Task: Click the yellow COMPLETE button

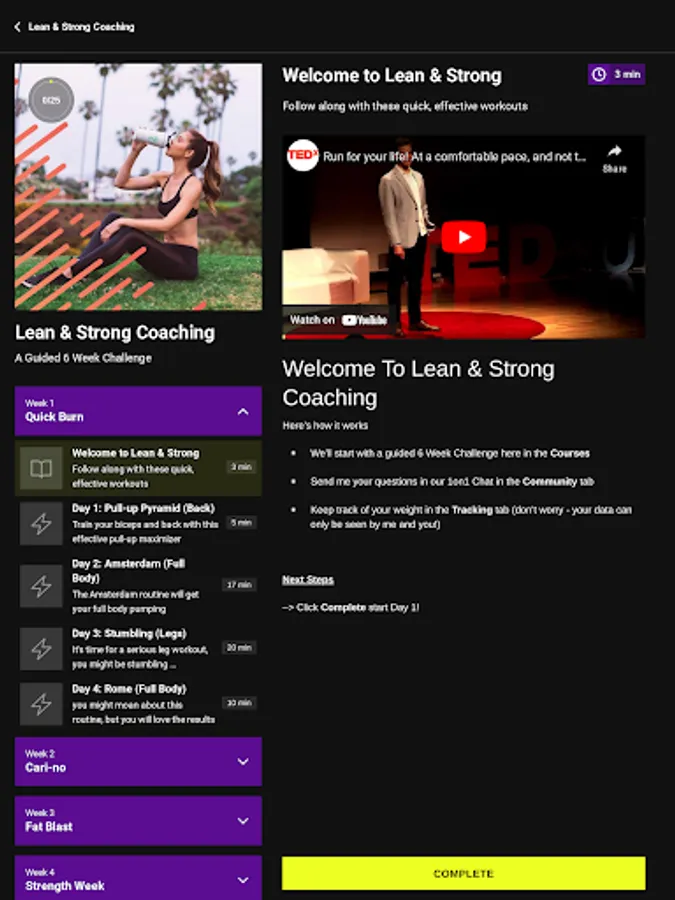Action: click(464, 873)
